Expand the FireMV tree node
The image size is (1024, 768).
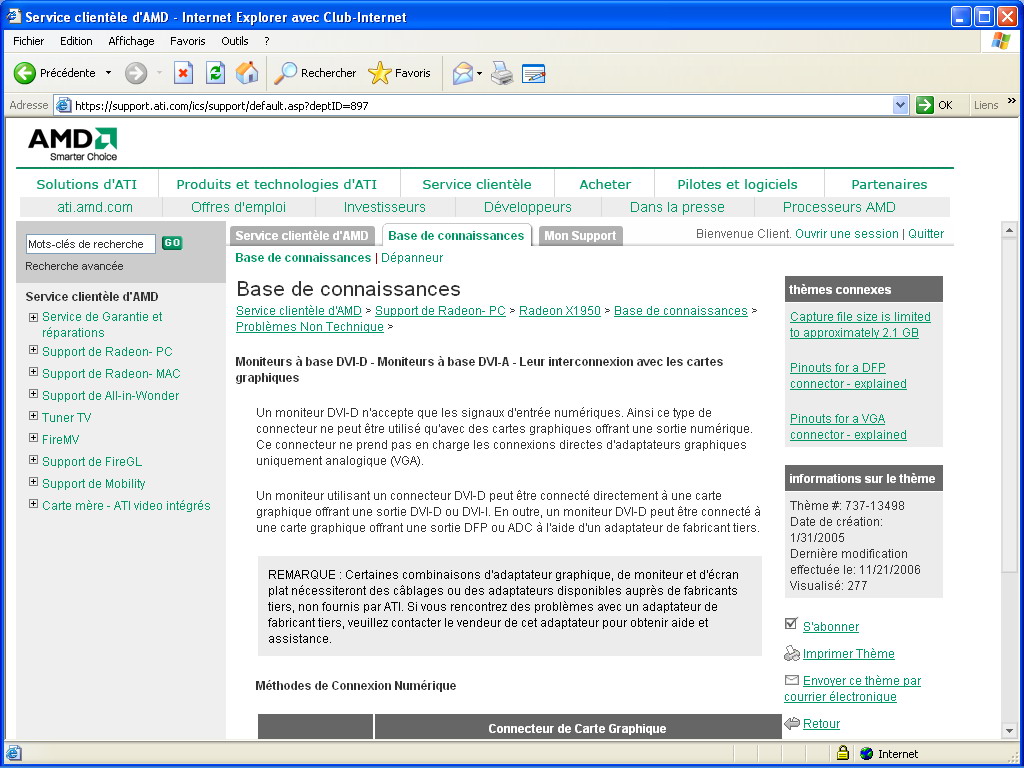pos(33,438)
